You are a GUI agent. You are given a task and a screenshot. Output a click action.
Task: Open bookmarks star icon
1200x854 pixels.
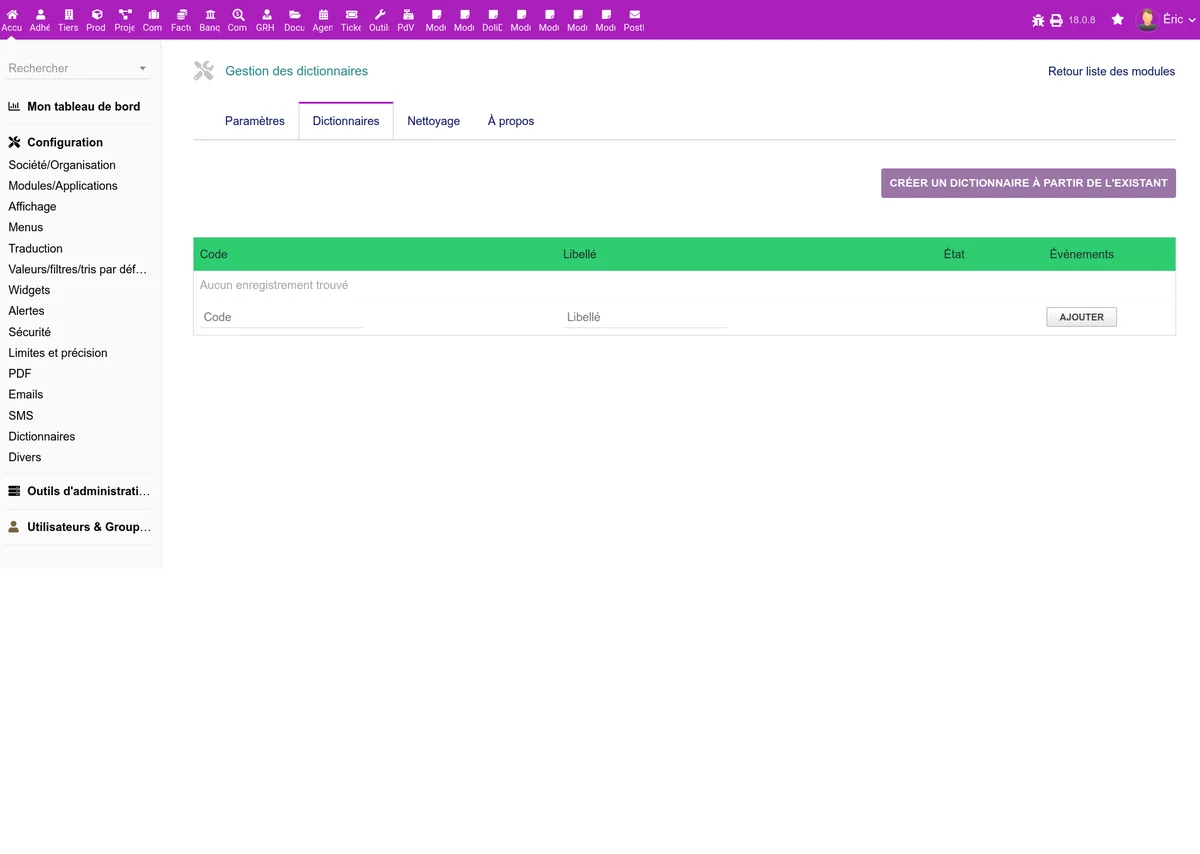tap(1118, 20)
